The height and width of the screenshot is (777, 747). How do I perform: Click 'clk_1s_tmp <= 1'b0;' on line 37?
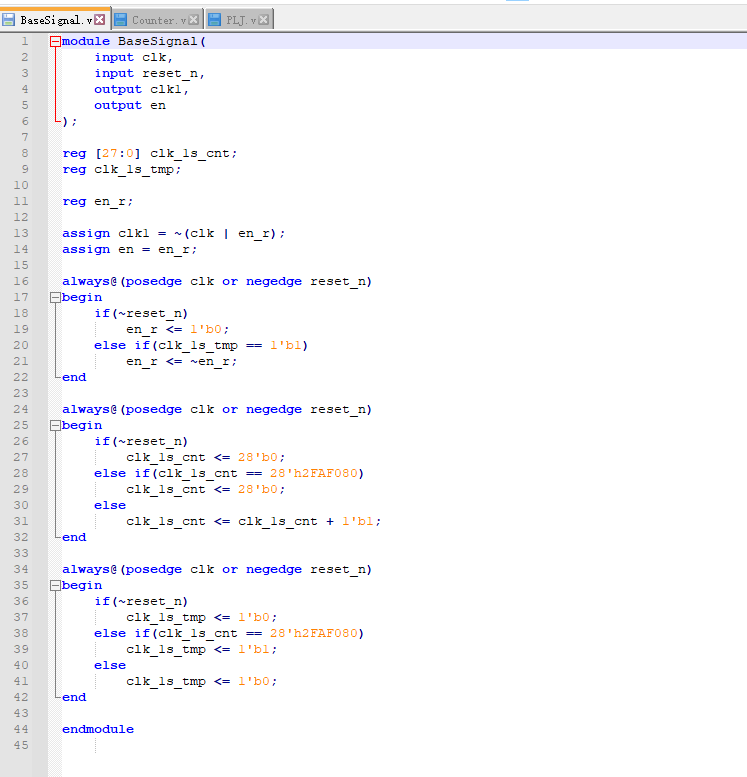(202, 617)
